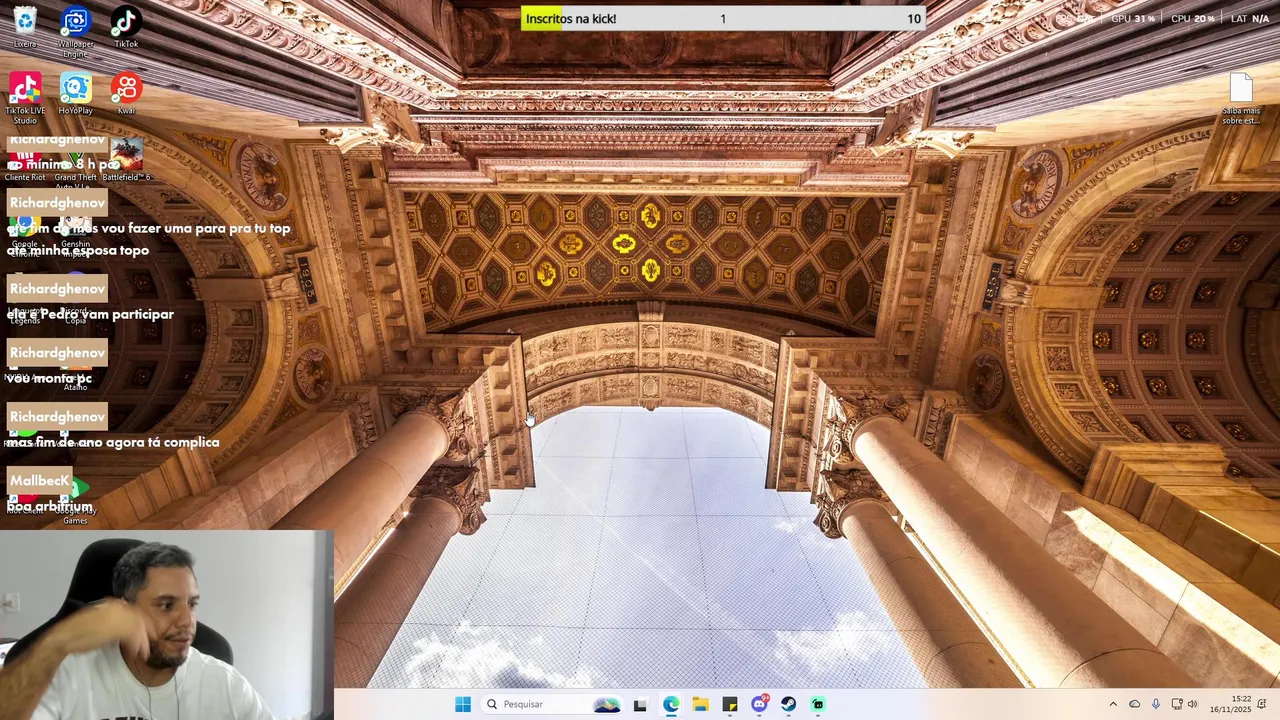This screenshot has height=720, width=1280.
Task: Select the HoYoPlay desktop icon
Action: pyautogui.click(x=75, y=94)
